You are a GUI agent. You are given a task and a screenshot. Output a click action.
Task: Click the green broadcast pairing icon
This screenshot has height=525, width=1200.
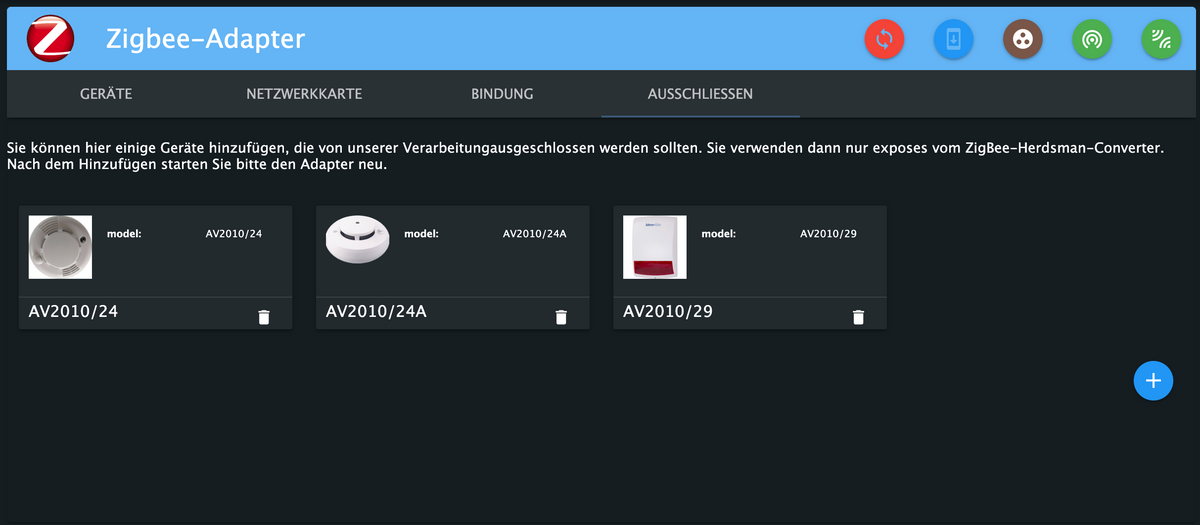click(x=1092, y=40)
